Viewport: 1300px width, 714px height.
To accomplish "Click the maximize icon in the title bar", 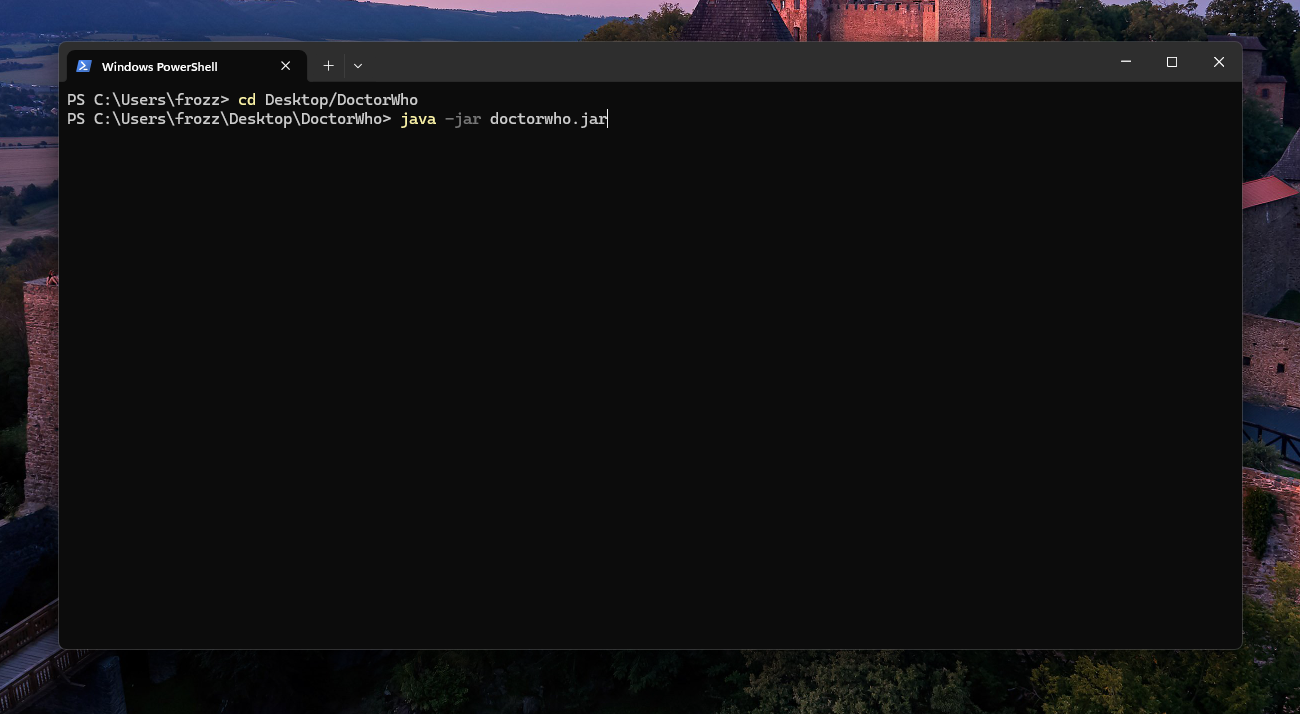I will point(1171,61).
